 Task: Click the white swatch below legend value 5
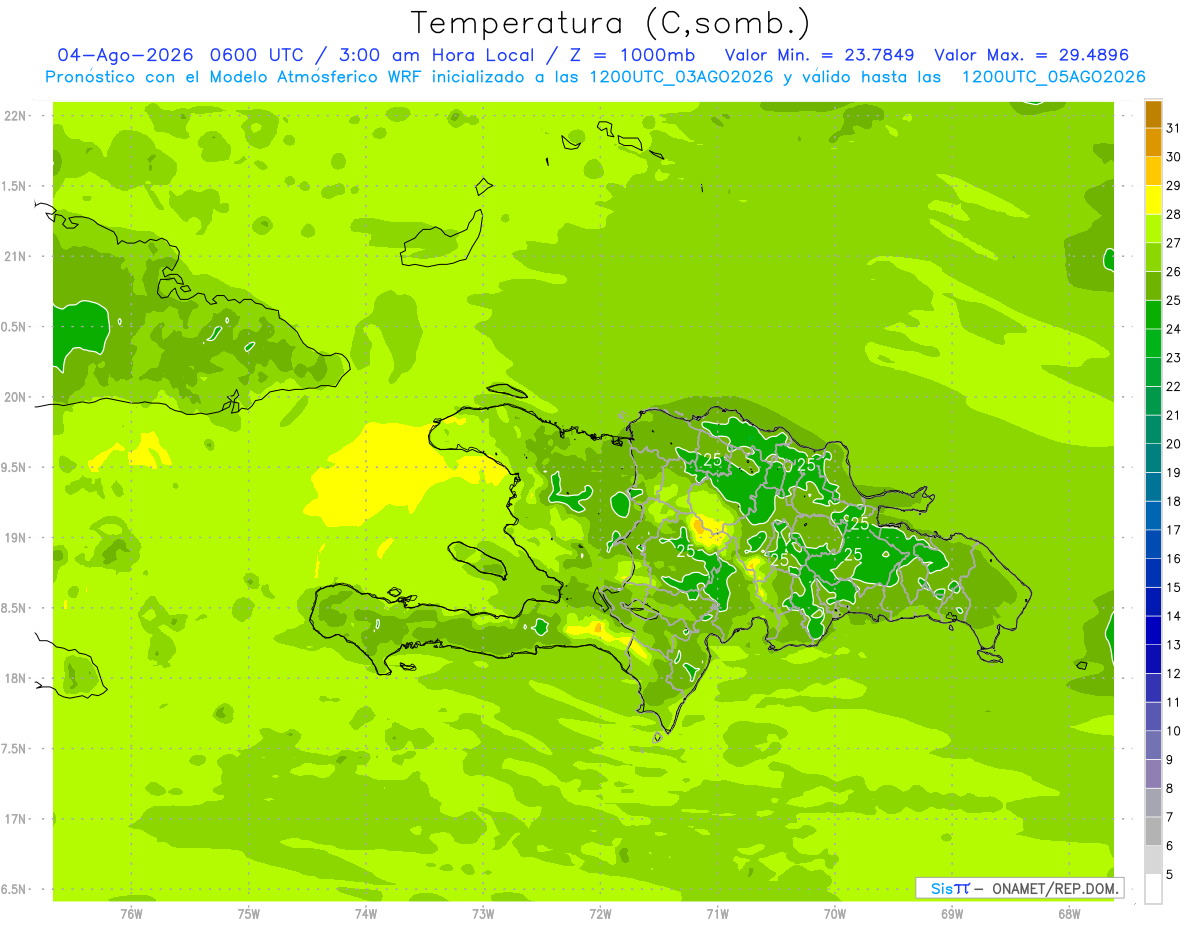[x=1153, y=889]
